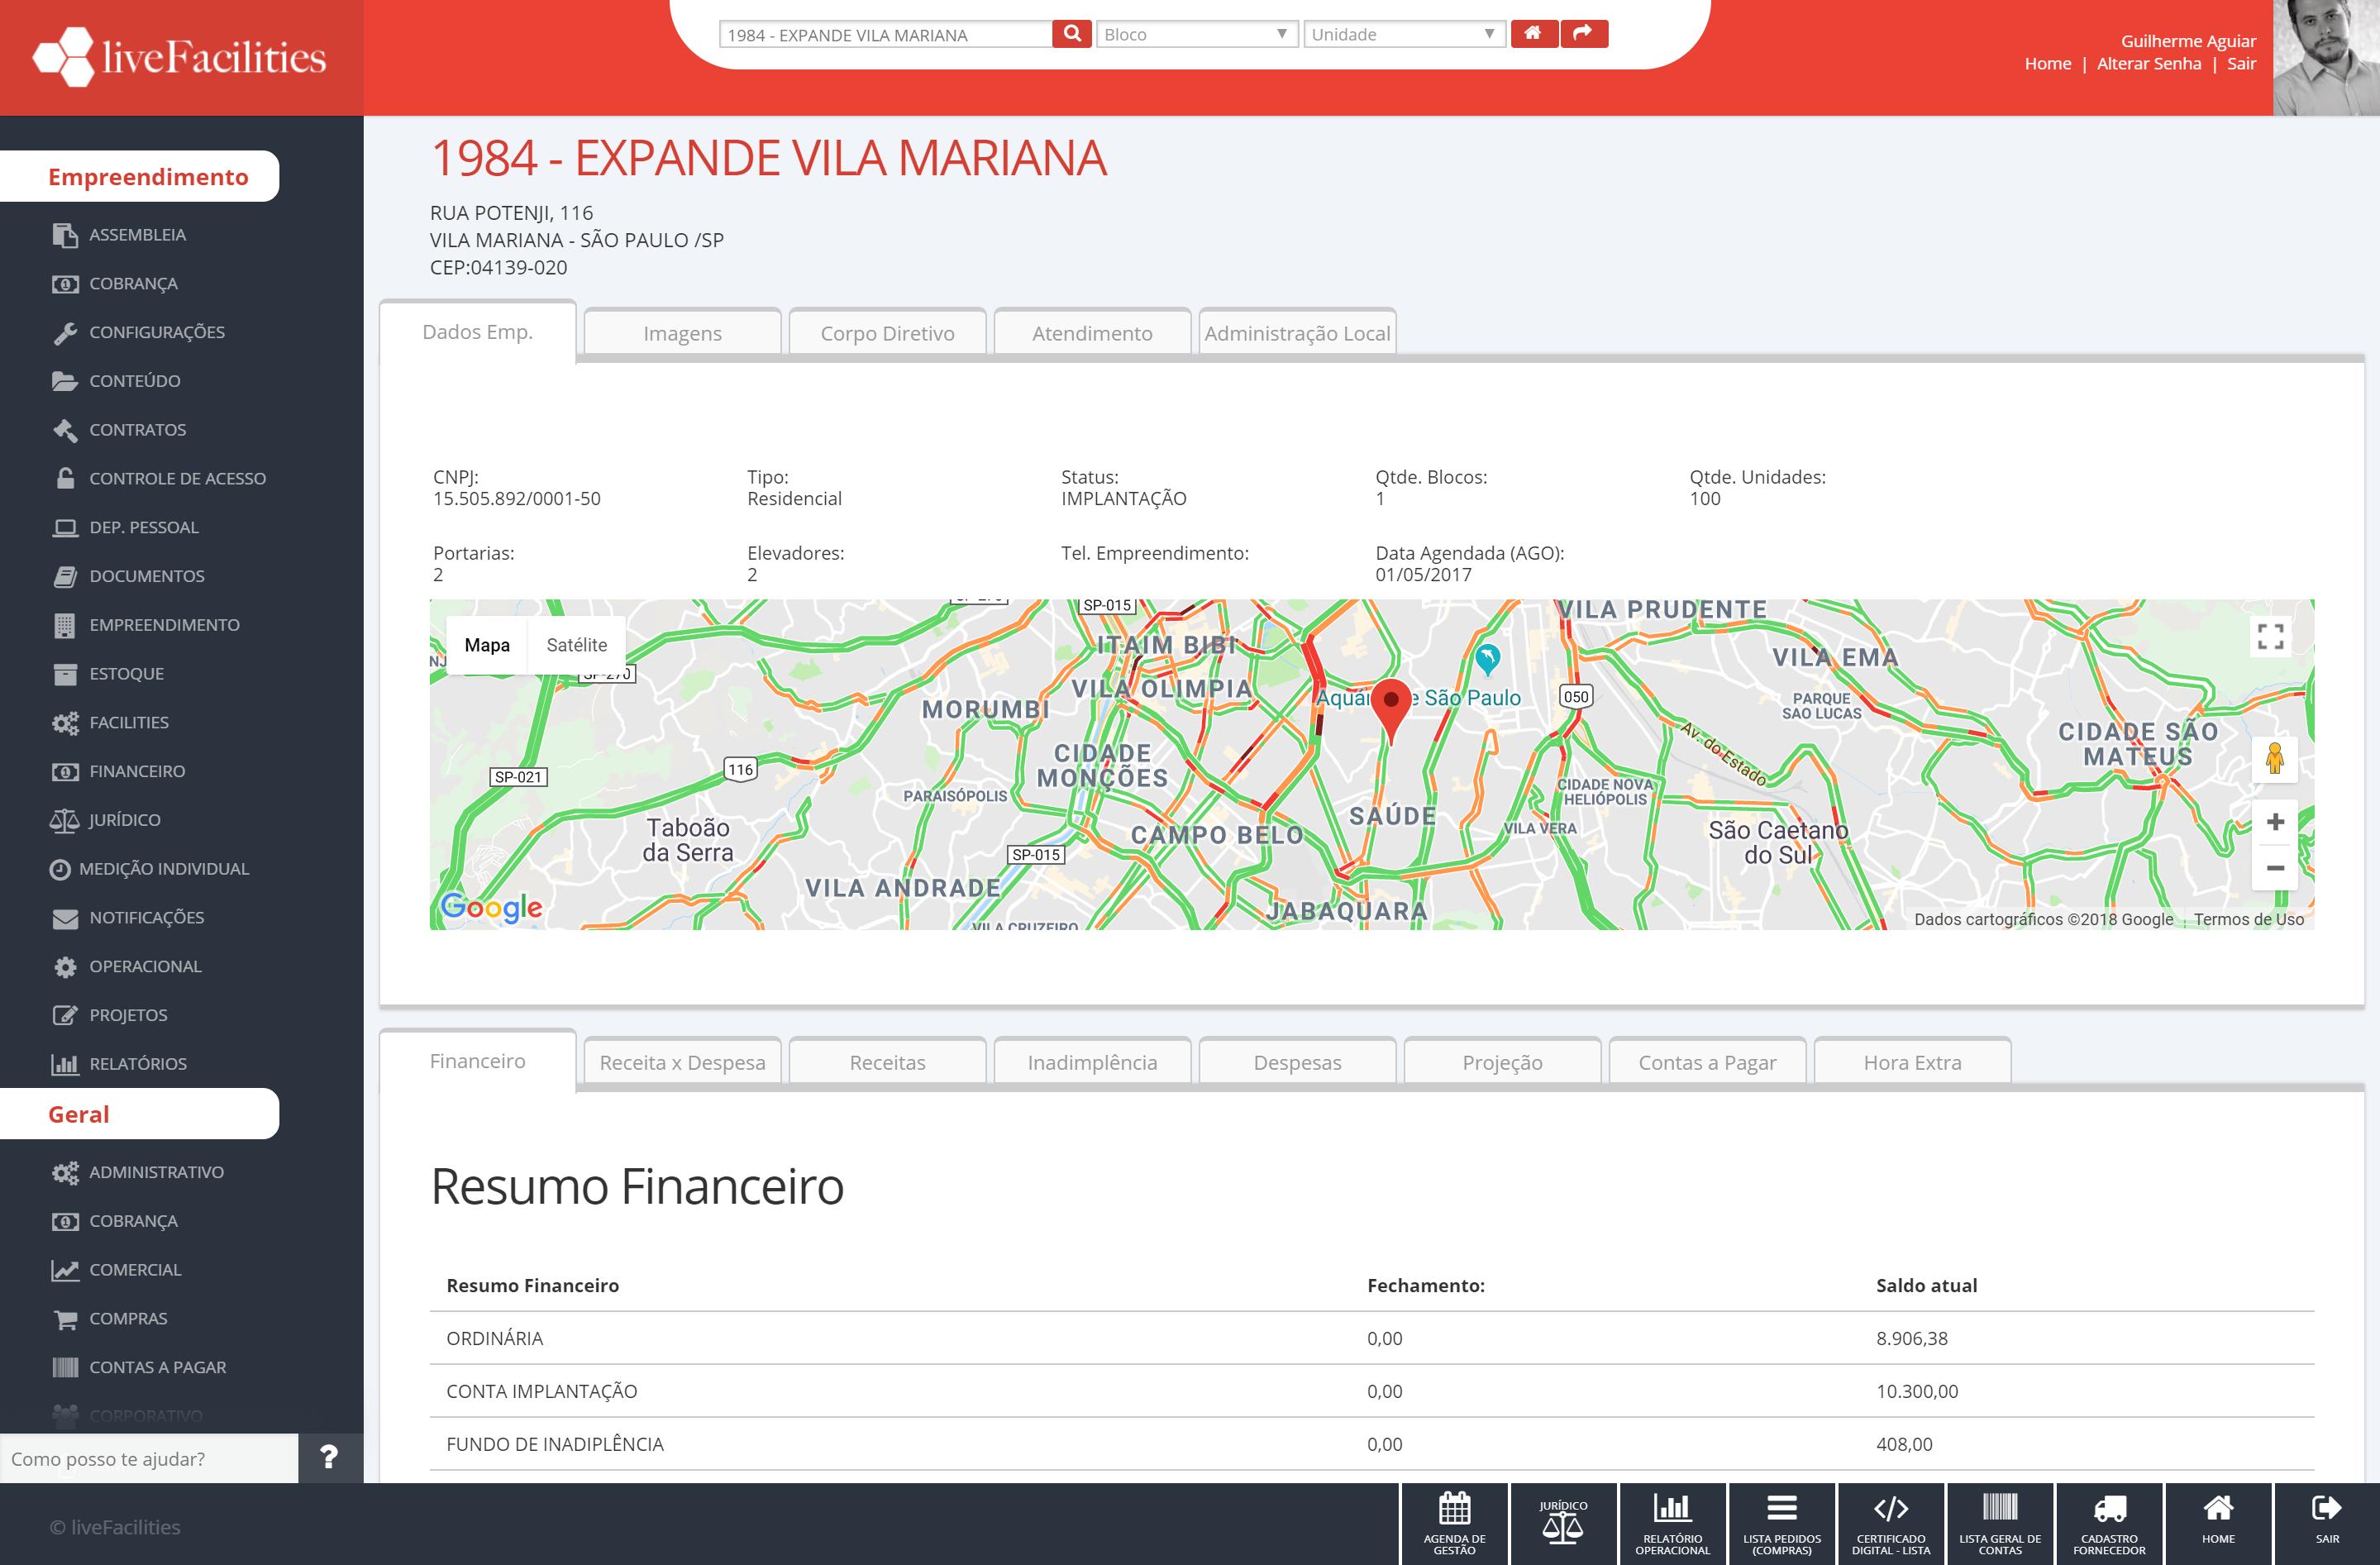Open the Inadimplência tab
The image size is (2380, 1565).
(x=1092, y=1062)
